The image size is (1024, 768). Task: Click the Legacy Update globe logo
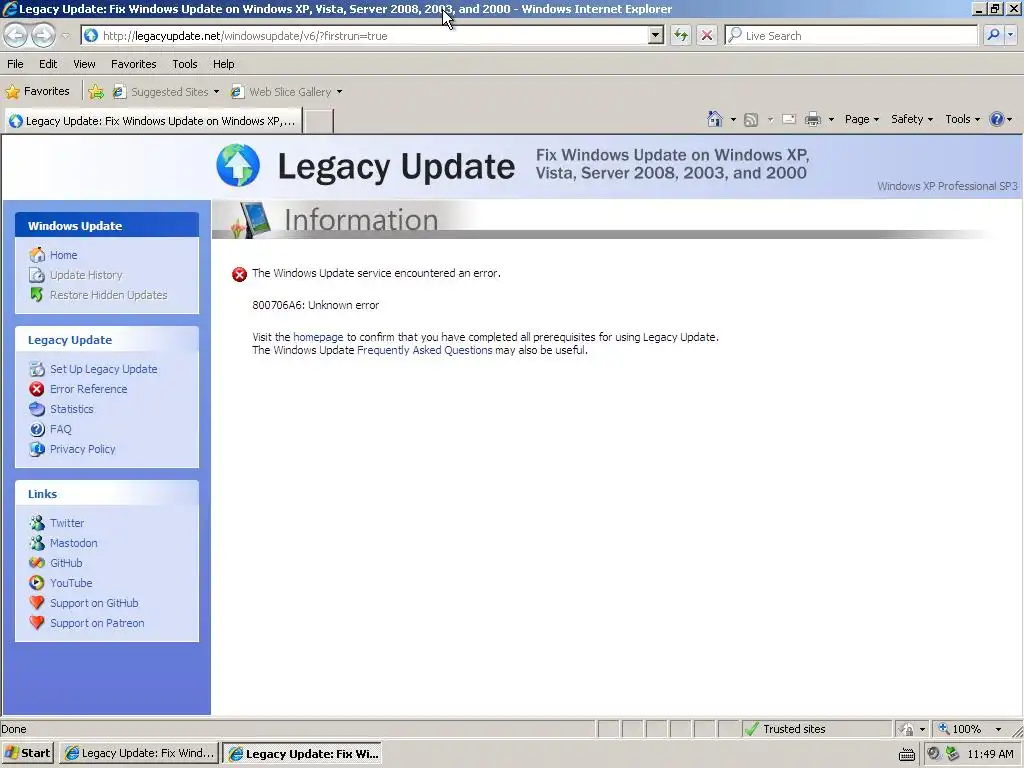pyautogui.click(x=238, y=165)
